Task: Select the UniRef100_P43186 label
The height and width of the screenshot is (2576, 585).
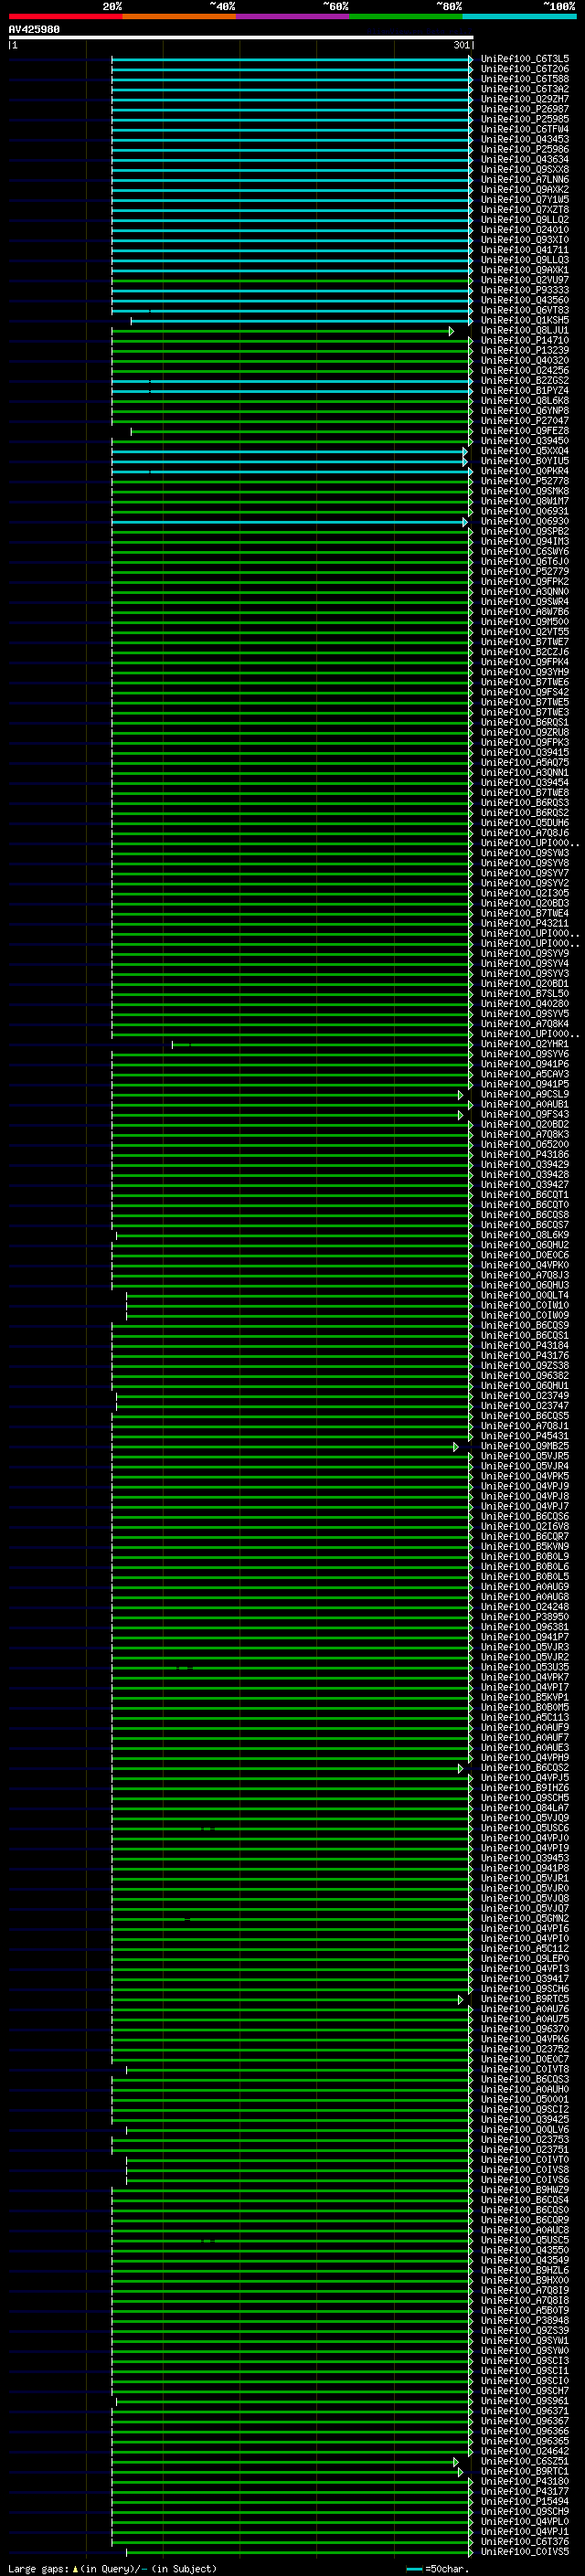Action: click(x=525, y=1154)
